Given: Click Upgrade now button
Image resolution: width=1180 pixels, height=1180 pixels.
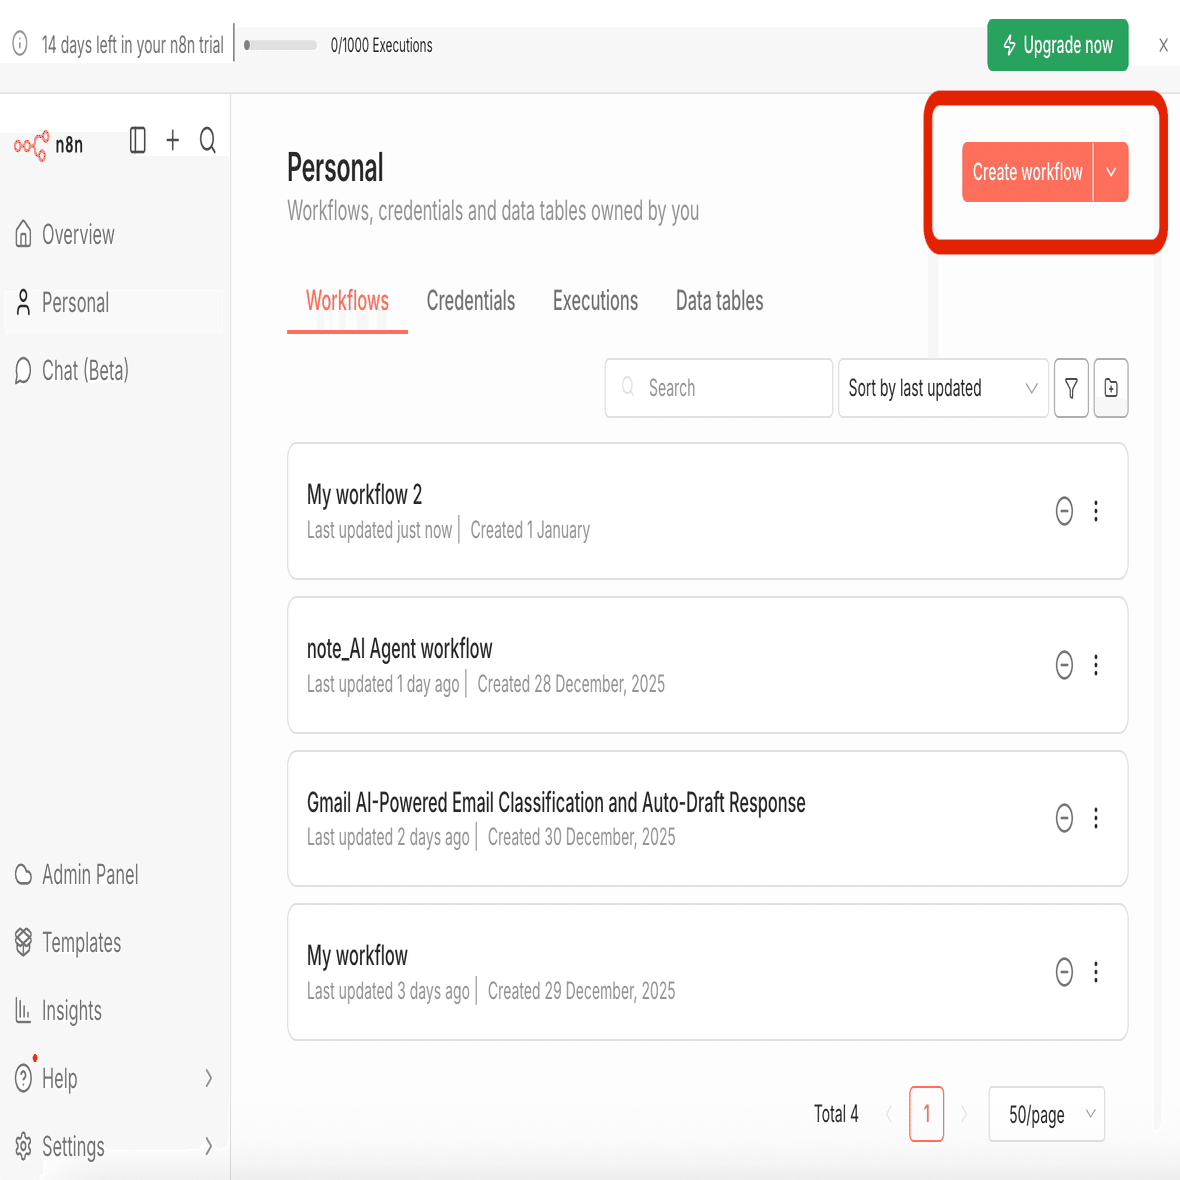Looking at the screenshot, I should [1057, 45].
